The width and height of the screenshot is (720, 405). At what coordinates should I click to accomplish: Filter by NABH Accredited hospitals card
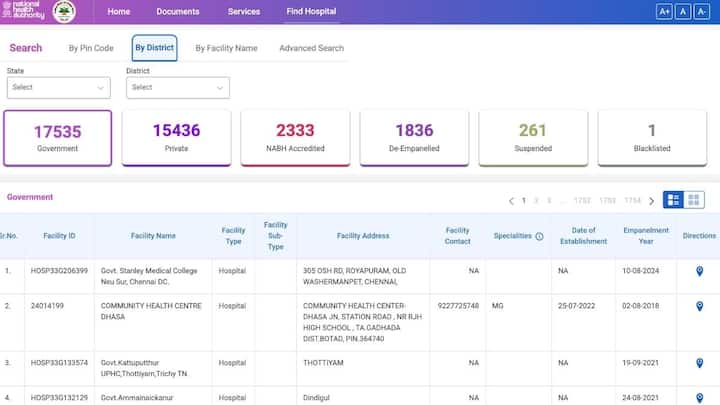click(295, 137)
